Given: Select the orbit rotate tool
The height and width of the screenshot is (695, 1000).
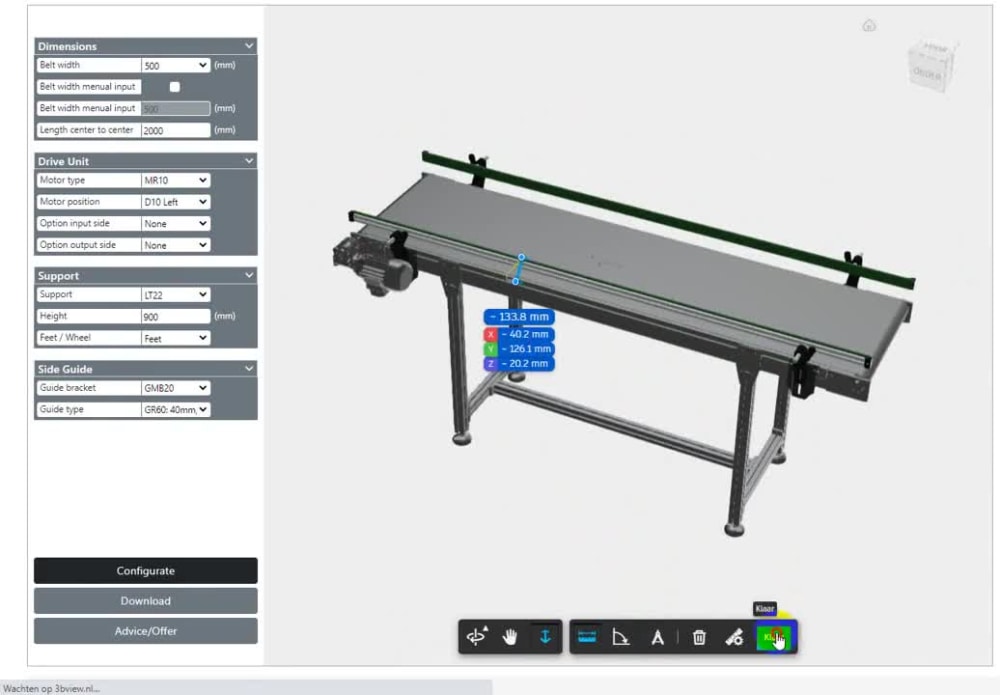Looking at the screenshot, I should click(476, 636).
